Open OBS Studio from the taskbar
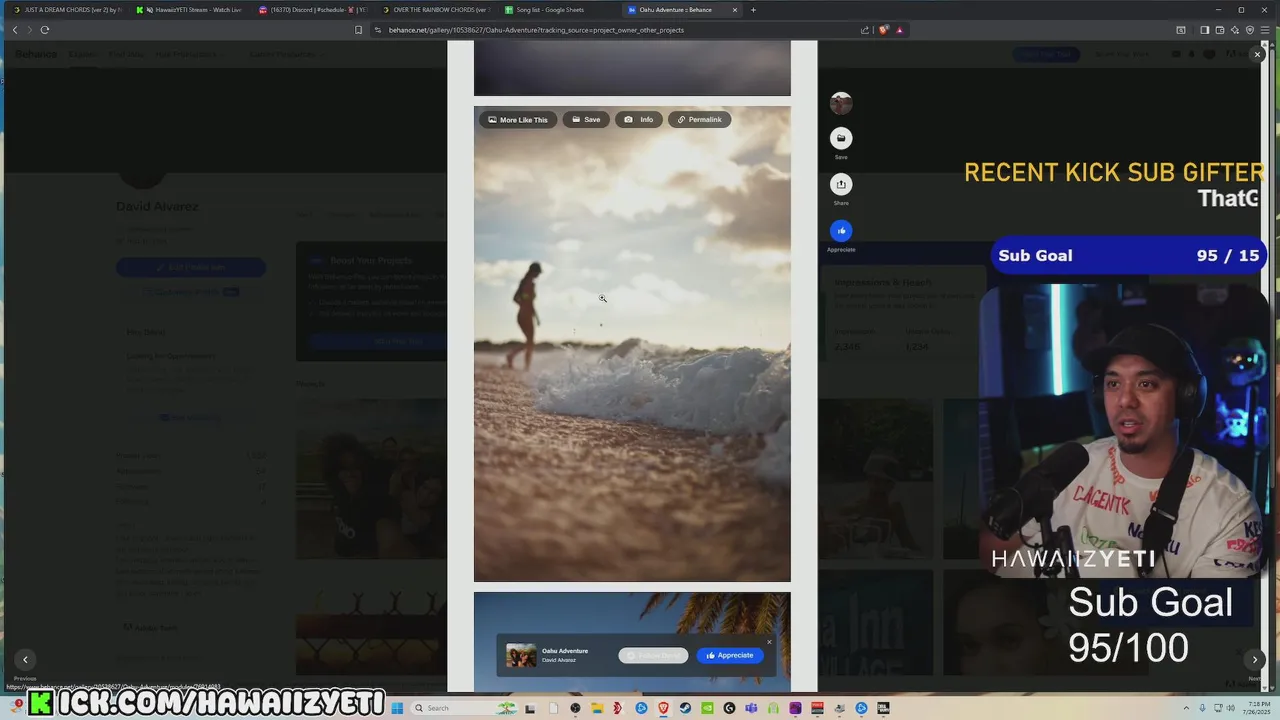This screenshot has height=720, width=1280. [x=575, y=708]
